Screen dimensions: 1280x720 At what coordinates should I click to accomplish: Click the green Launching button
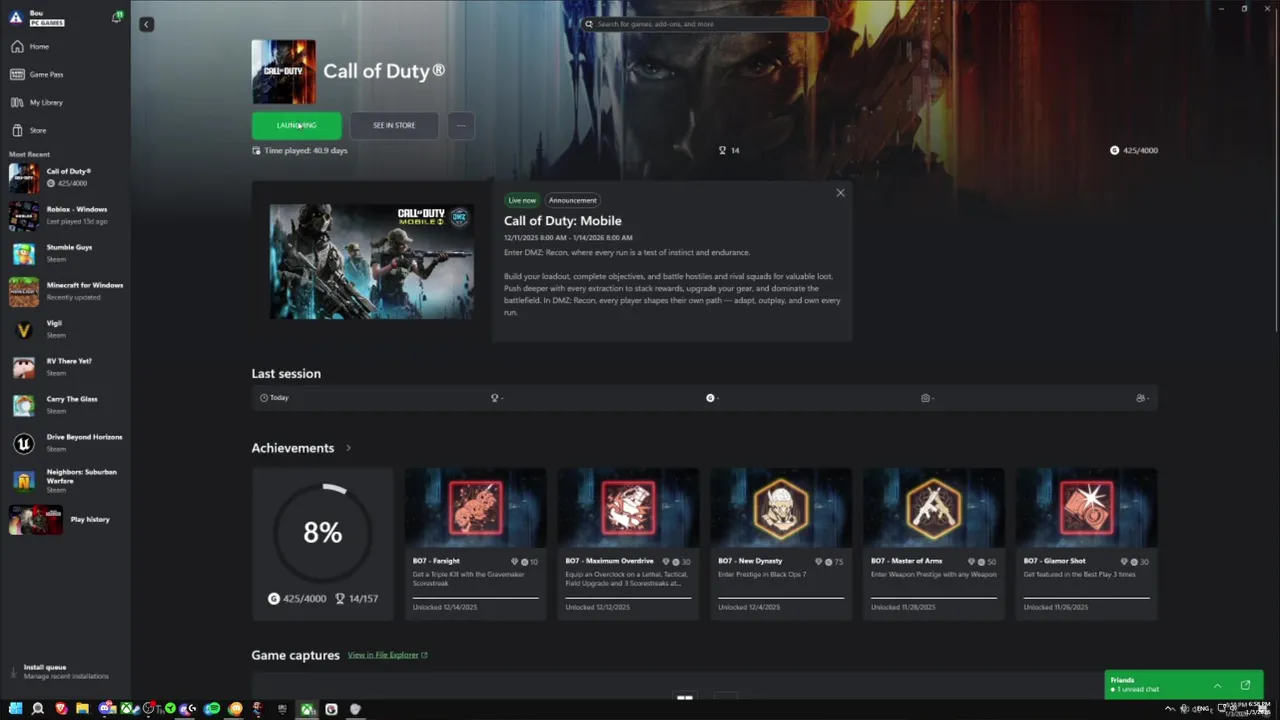(296, 125)
